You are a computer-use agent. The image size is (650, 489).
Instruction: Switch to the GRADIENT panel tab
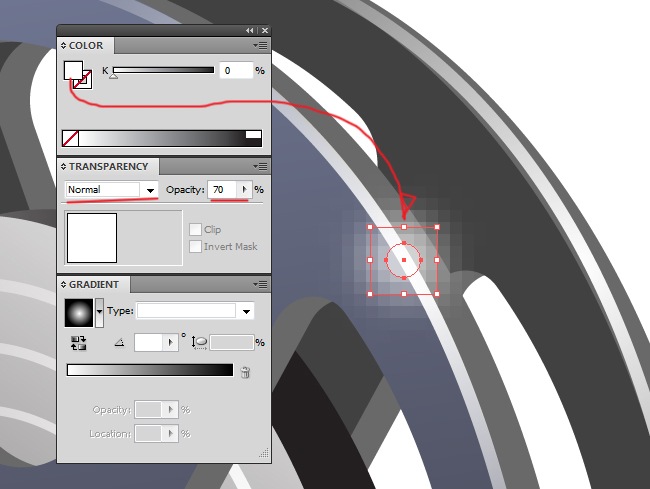(94, 285)
